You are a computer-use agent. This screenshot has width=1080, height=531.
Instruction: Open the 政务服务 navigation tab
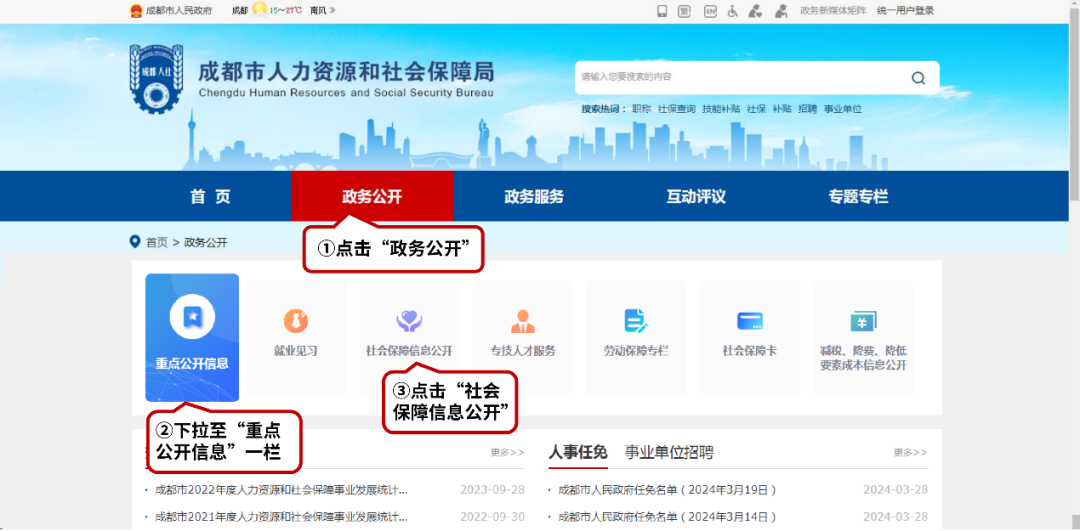point(534,196)
